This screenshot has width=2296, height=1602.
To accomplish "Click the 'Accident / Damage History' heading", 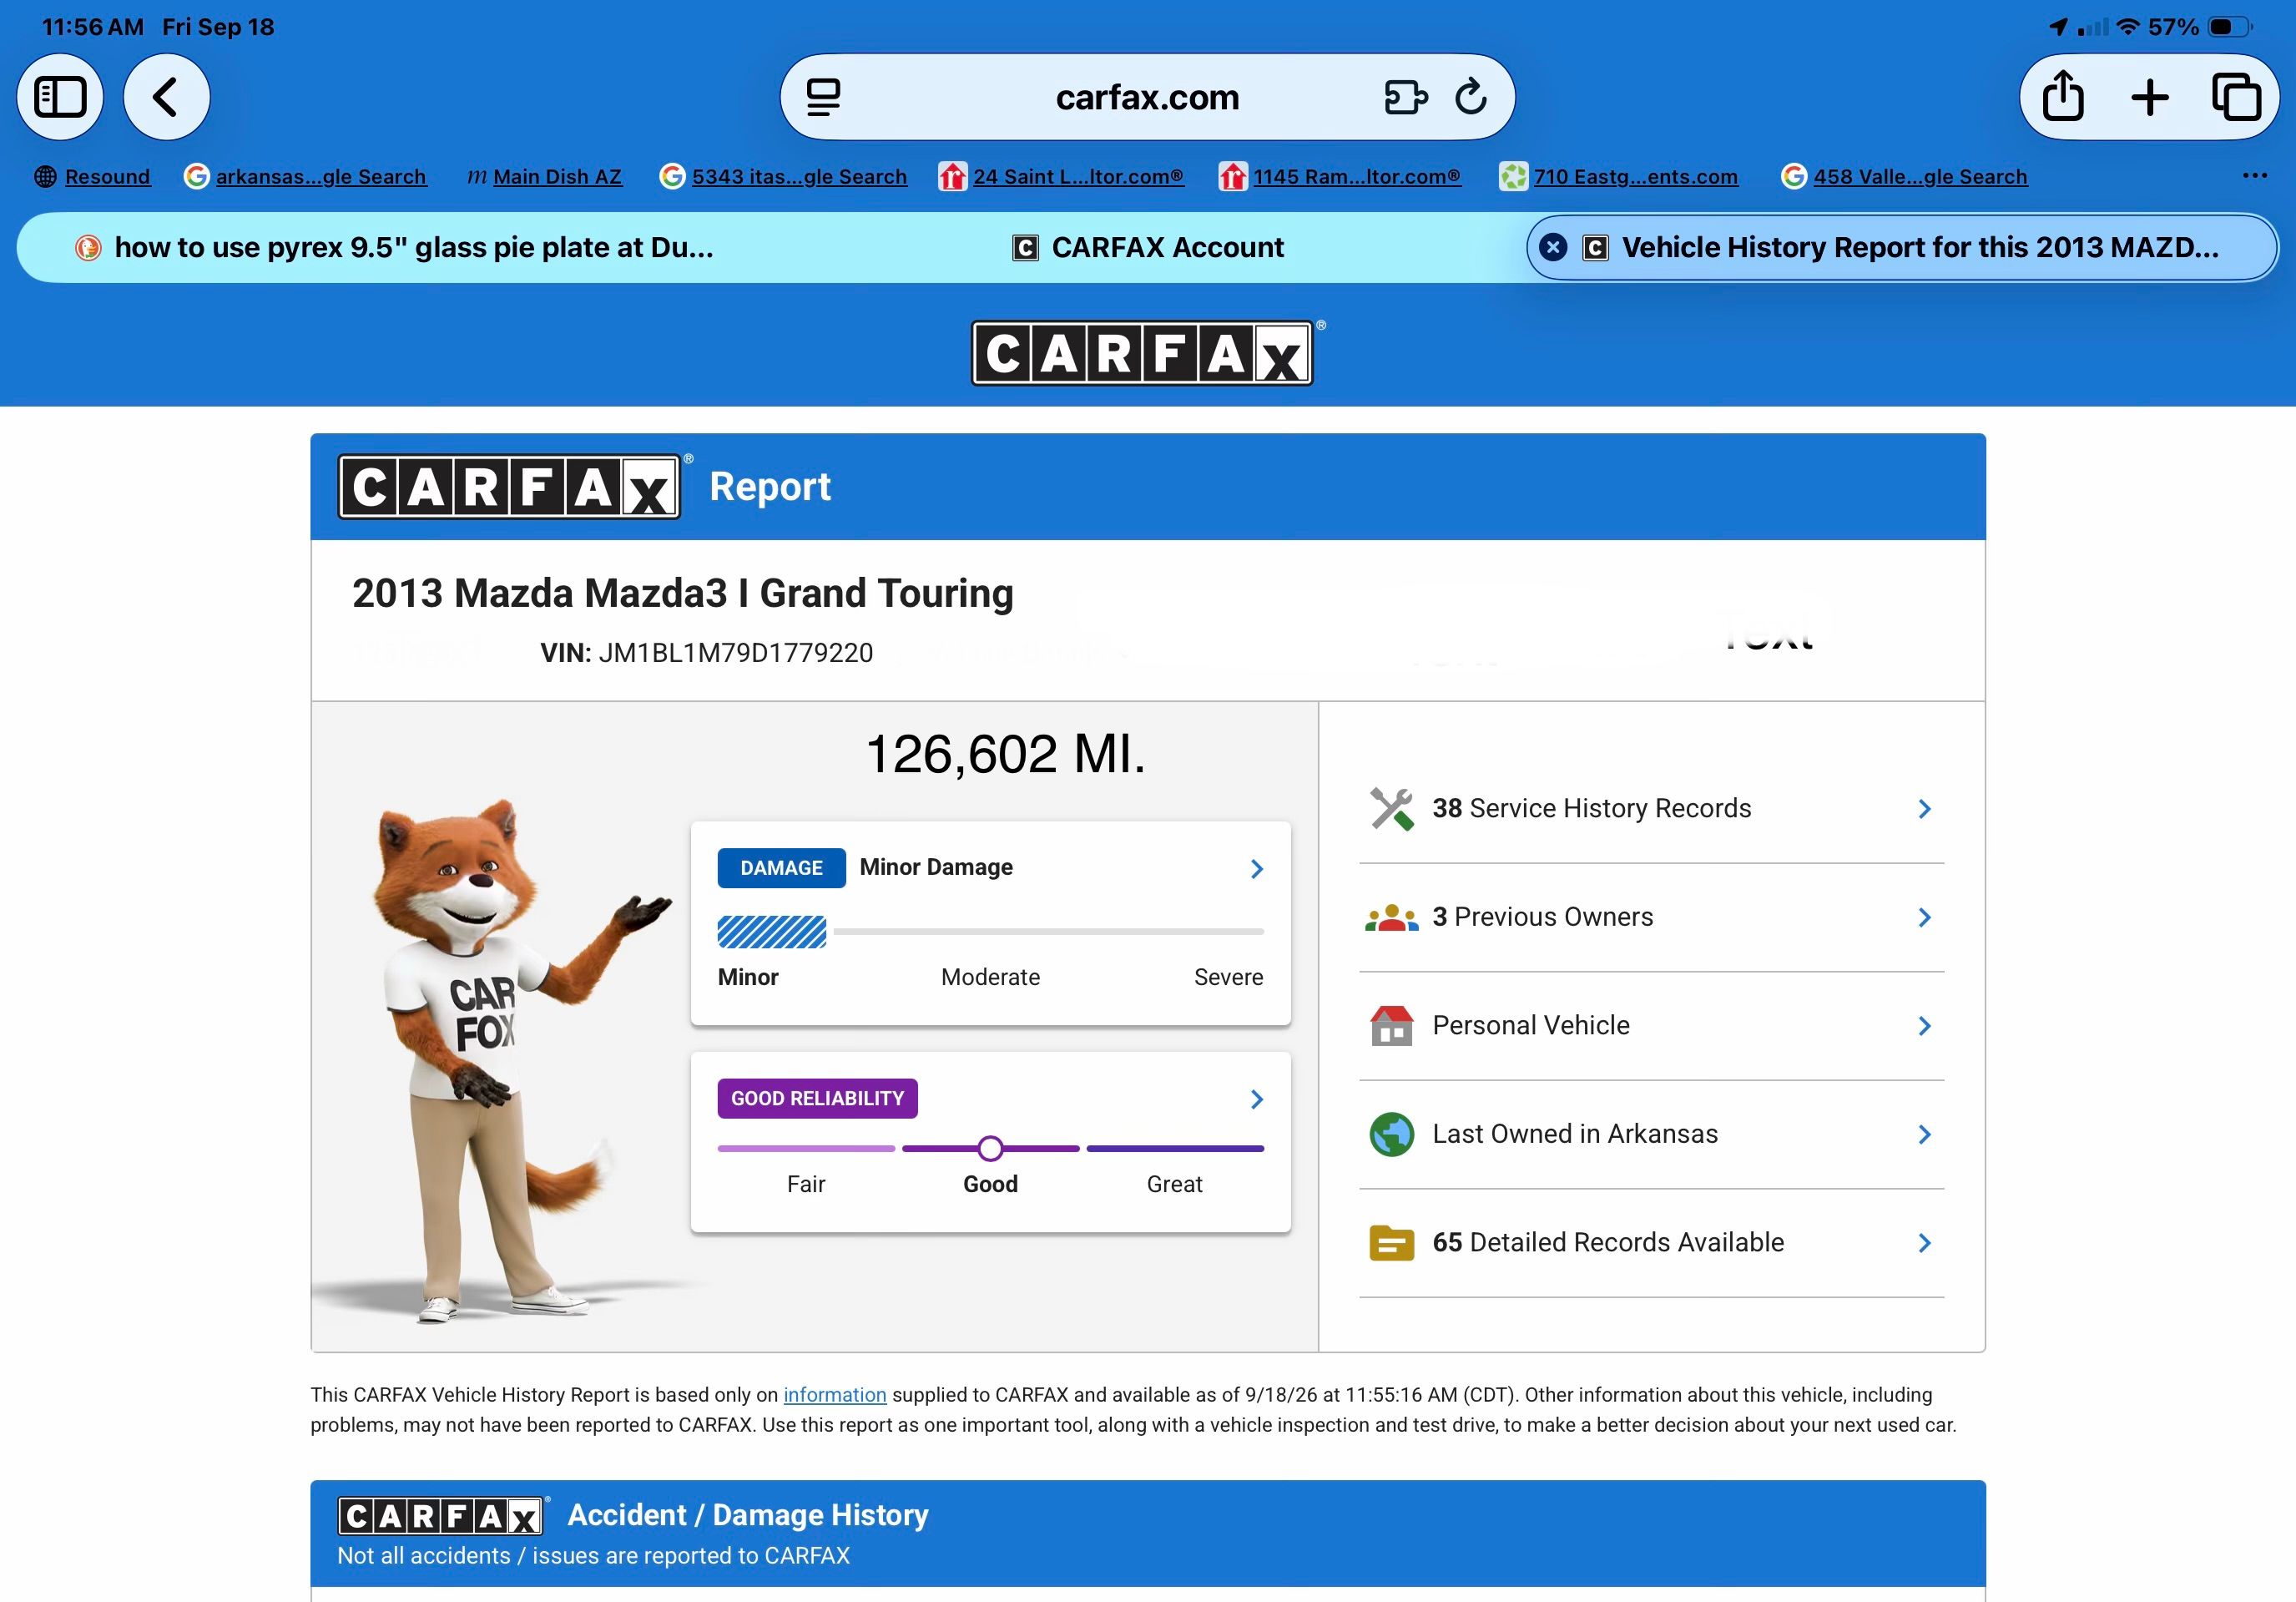I will pos(748,1516).
